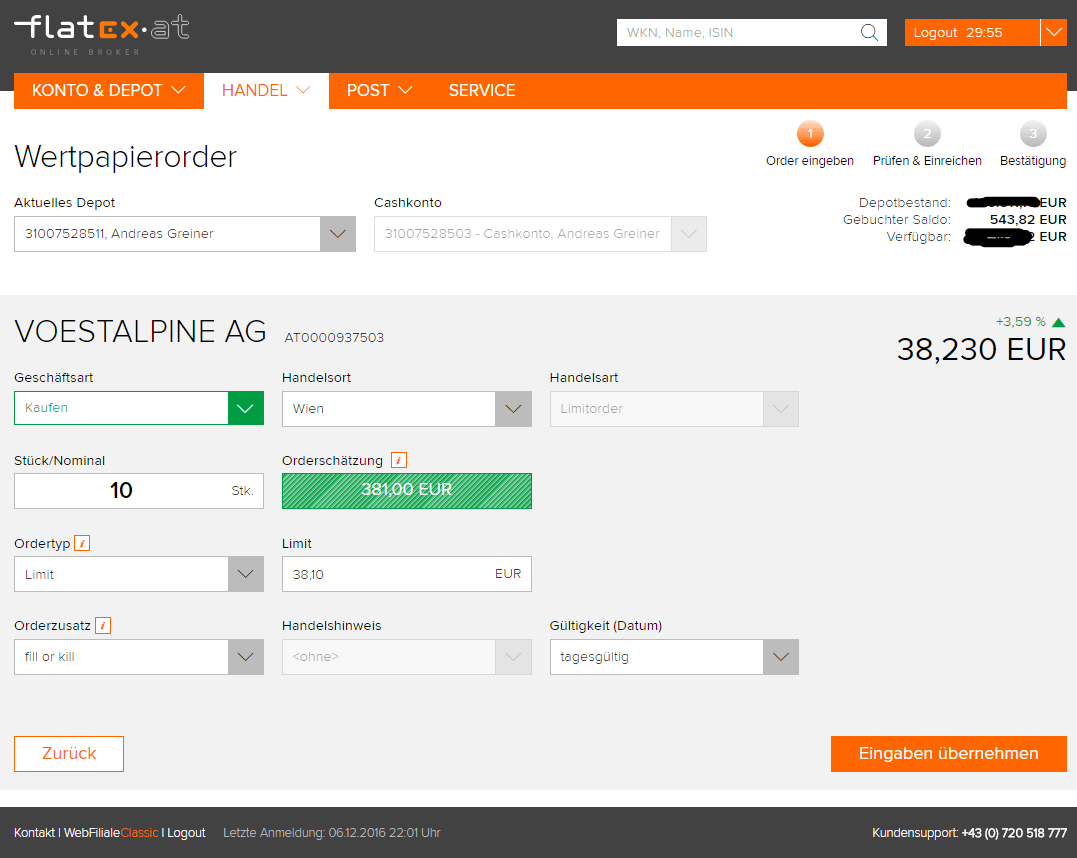Open the Aktuelles Depot dropdown
This screenshot has height=858, width=1077.
(185, 234)
